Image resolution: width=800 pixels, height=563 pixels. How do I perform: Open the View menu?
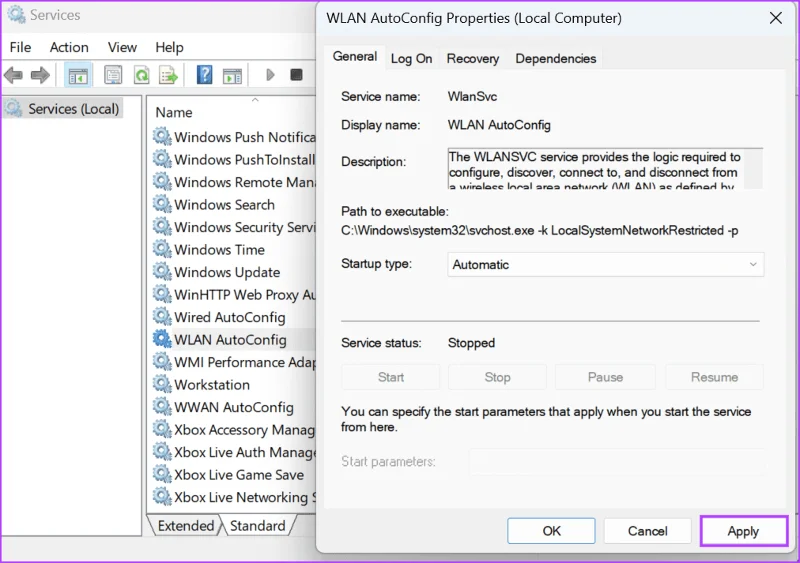pos(122,47)
